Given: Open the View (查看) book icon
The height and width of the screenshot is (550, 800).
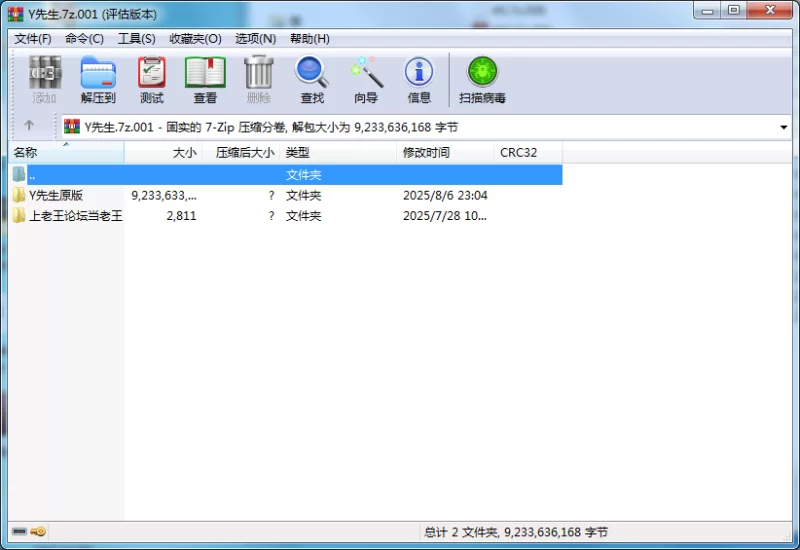Looking at the screenshot, I should pos(205,79).
